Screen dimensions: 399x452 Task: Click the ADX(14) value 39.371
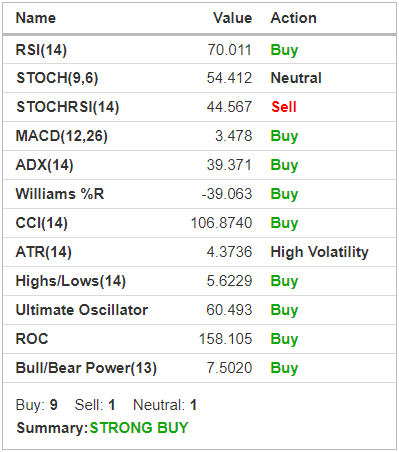tap(229, 165)
